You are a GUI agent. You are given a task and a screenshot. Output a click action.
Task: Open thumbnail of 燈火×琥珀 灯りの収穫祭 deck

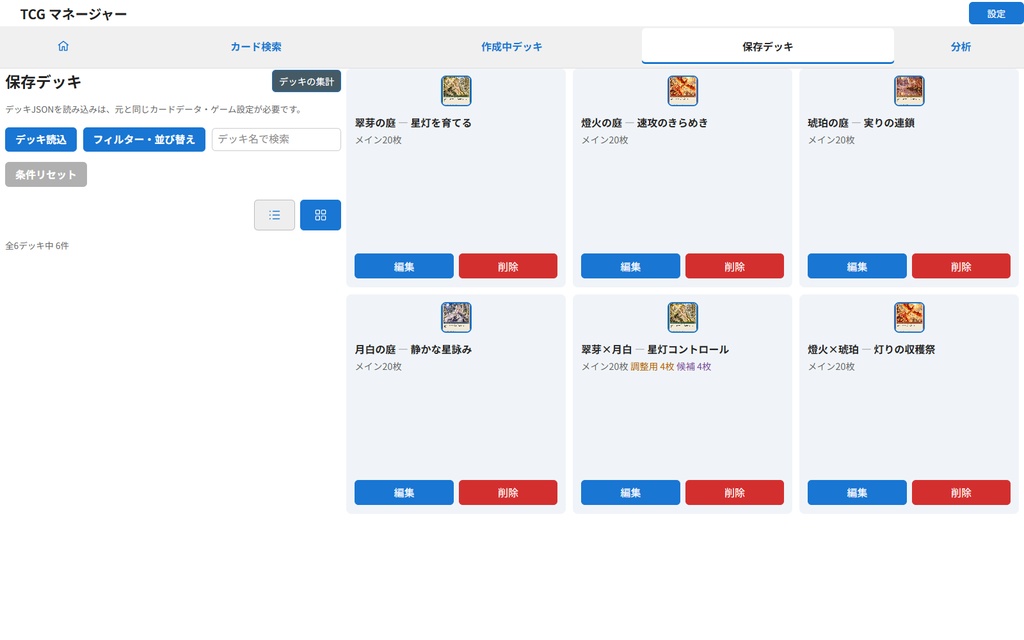909,317
